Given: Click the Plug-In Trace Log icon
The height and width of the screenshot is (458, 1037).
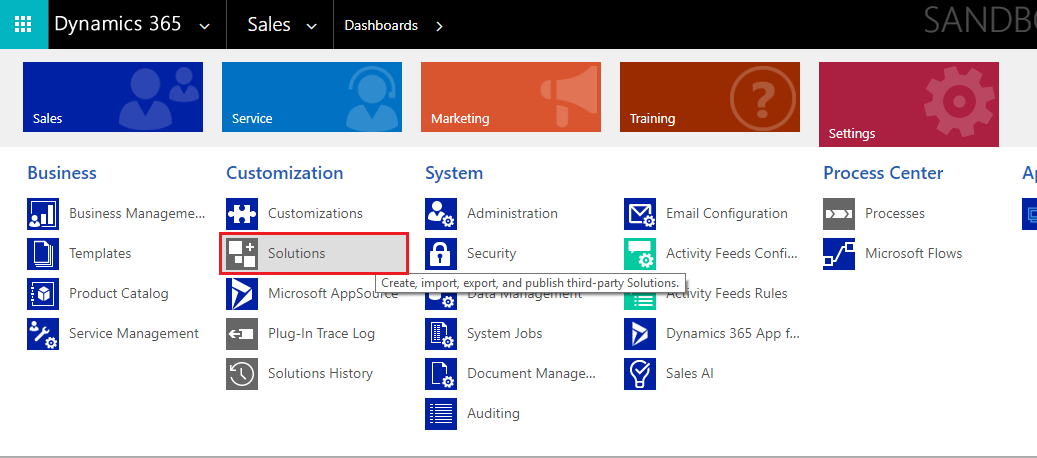Looking at the screenshot, I should pyautogui.click(x=242, y=334).
